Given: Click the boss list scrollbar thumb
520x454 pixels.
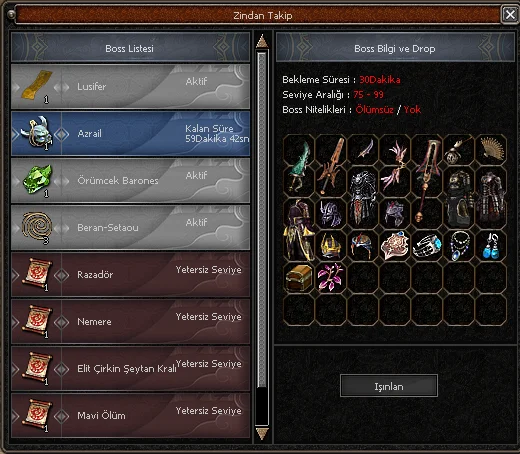Looking at the screenshot, I should [x=262, y=219].
